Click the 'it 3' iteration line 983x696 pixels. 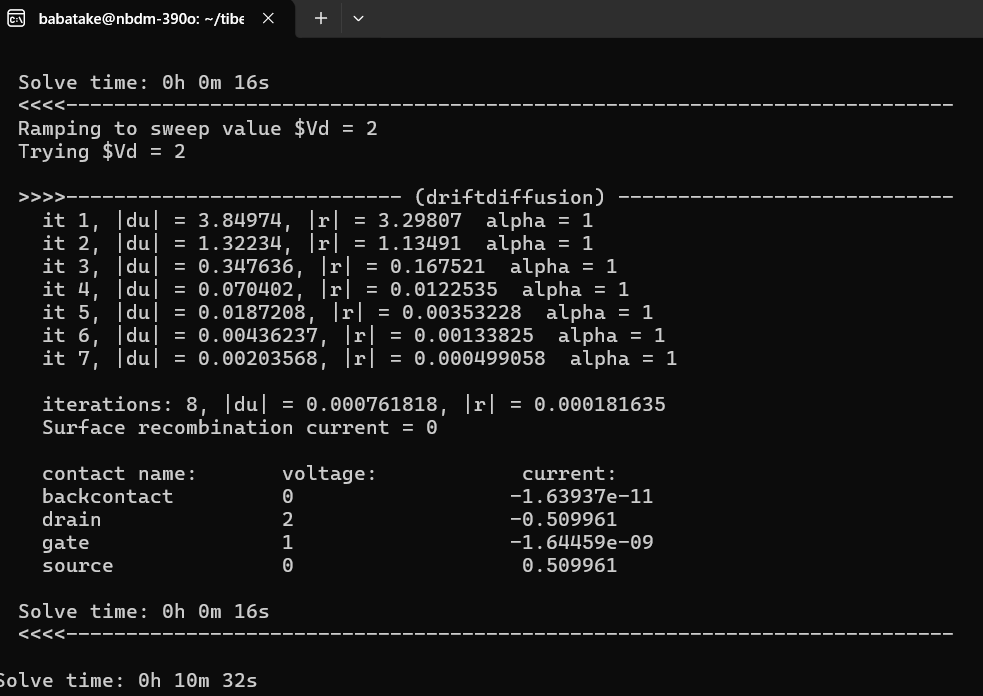(x=329, y=266)
